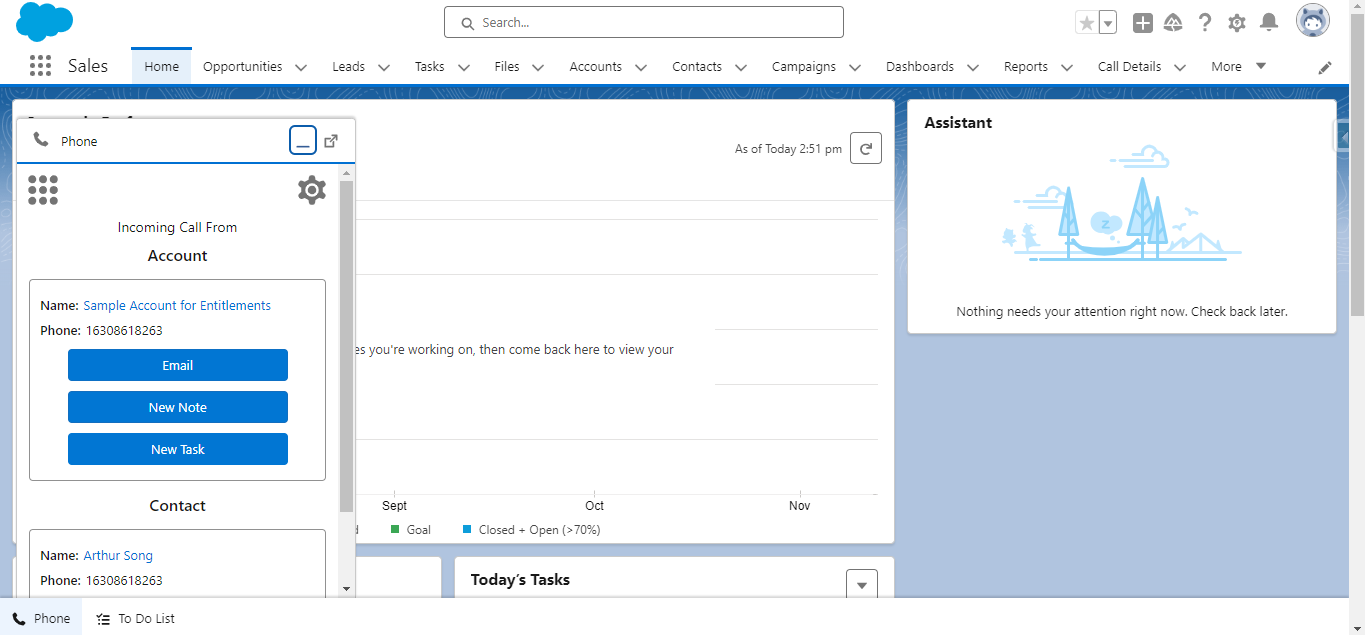Screen dimensions: 1365x635
Task: Open the dial pad in Phone panel
Action: (43, 190)
